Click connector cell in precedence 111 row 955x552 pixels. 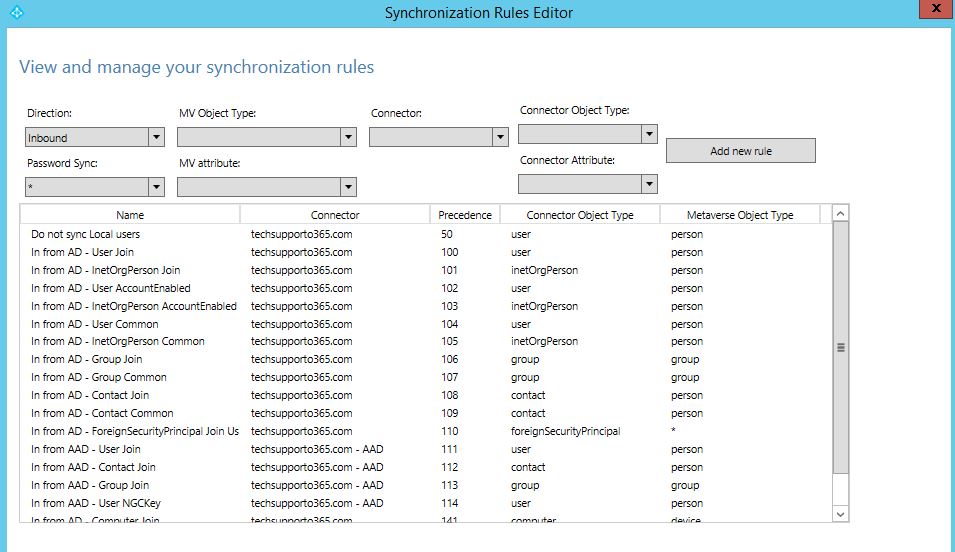coord(317,449)
